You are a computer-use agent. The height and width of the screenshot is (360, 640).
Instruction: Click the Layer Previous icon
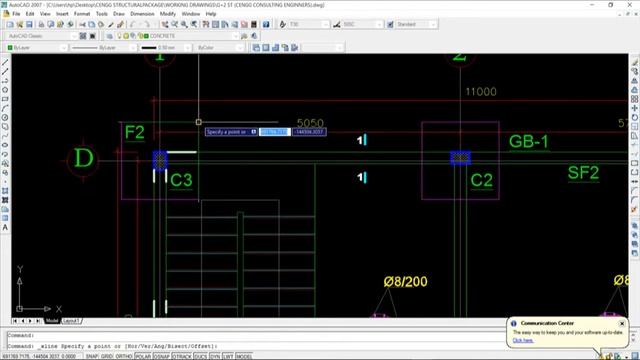point(254,36)
